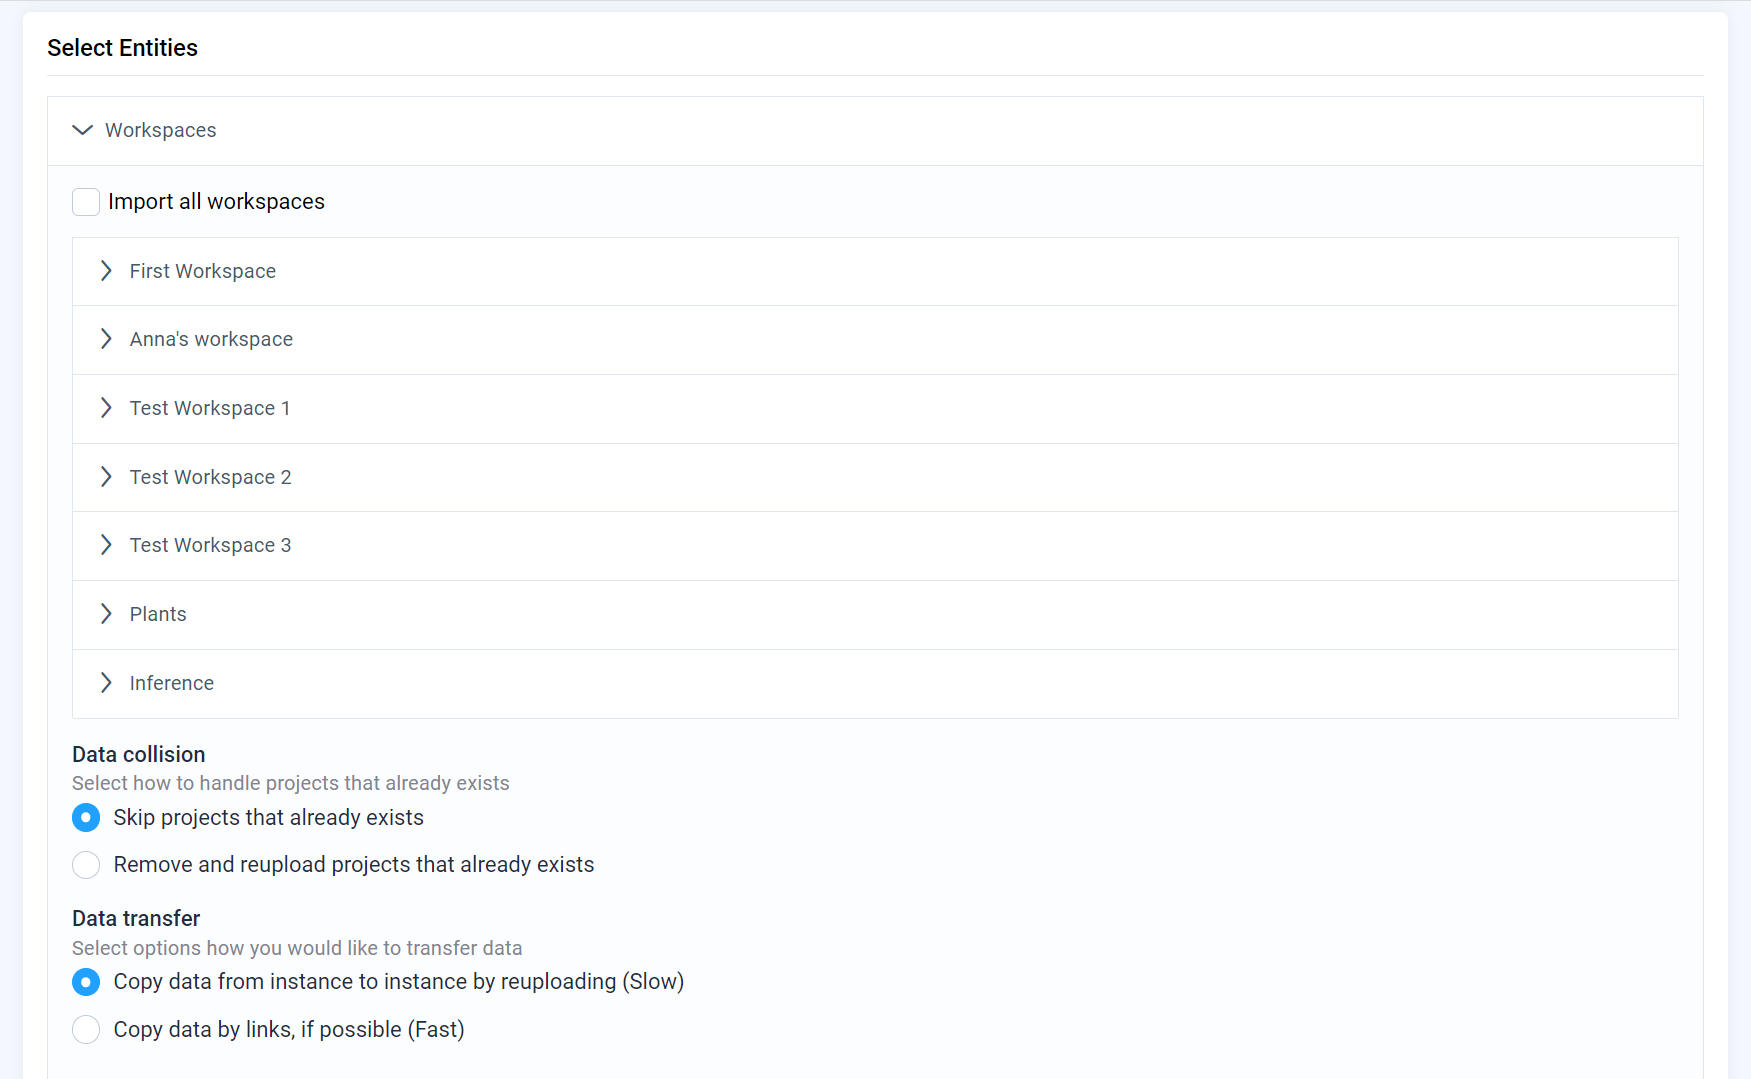This screenshot has width=1751, height=1079.
Task: Enable Import all workspaces
Action: 86,201
